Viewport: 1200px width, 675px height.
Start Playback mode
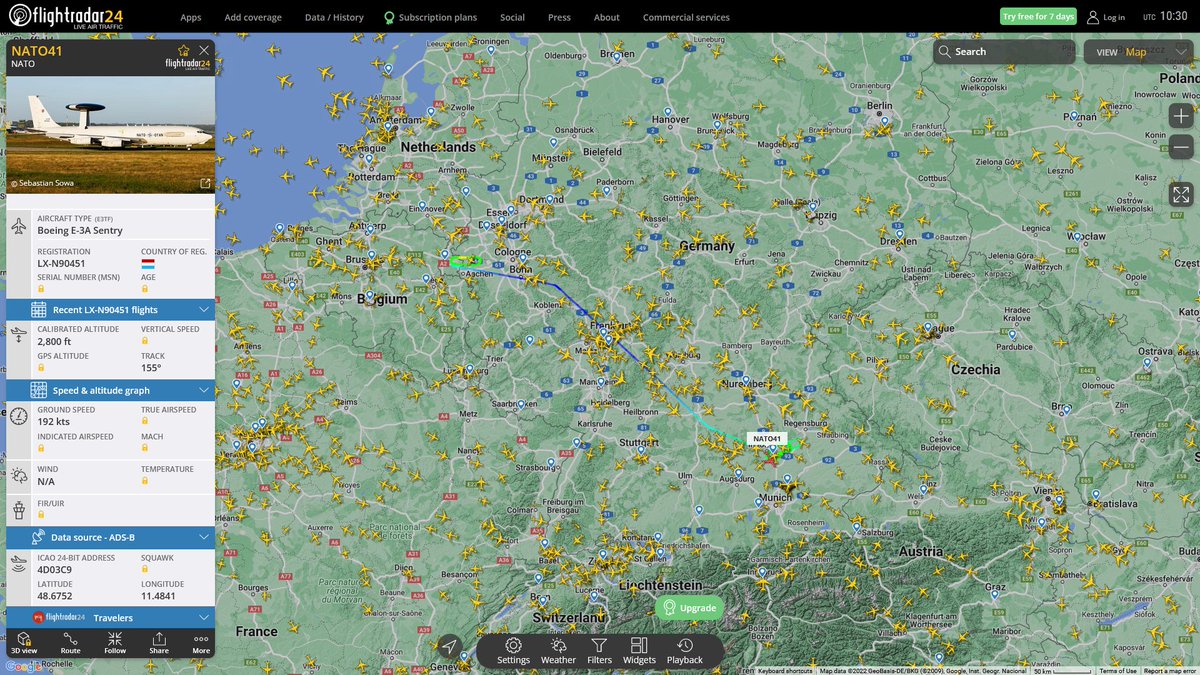click(685, 651)
